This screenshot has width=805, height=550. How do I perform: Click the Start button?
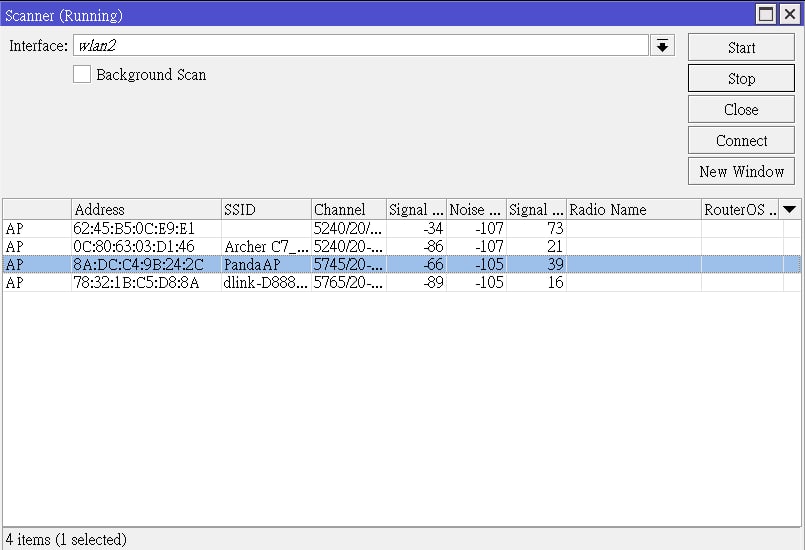pos(741,48)
